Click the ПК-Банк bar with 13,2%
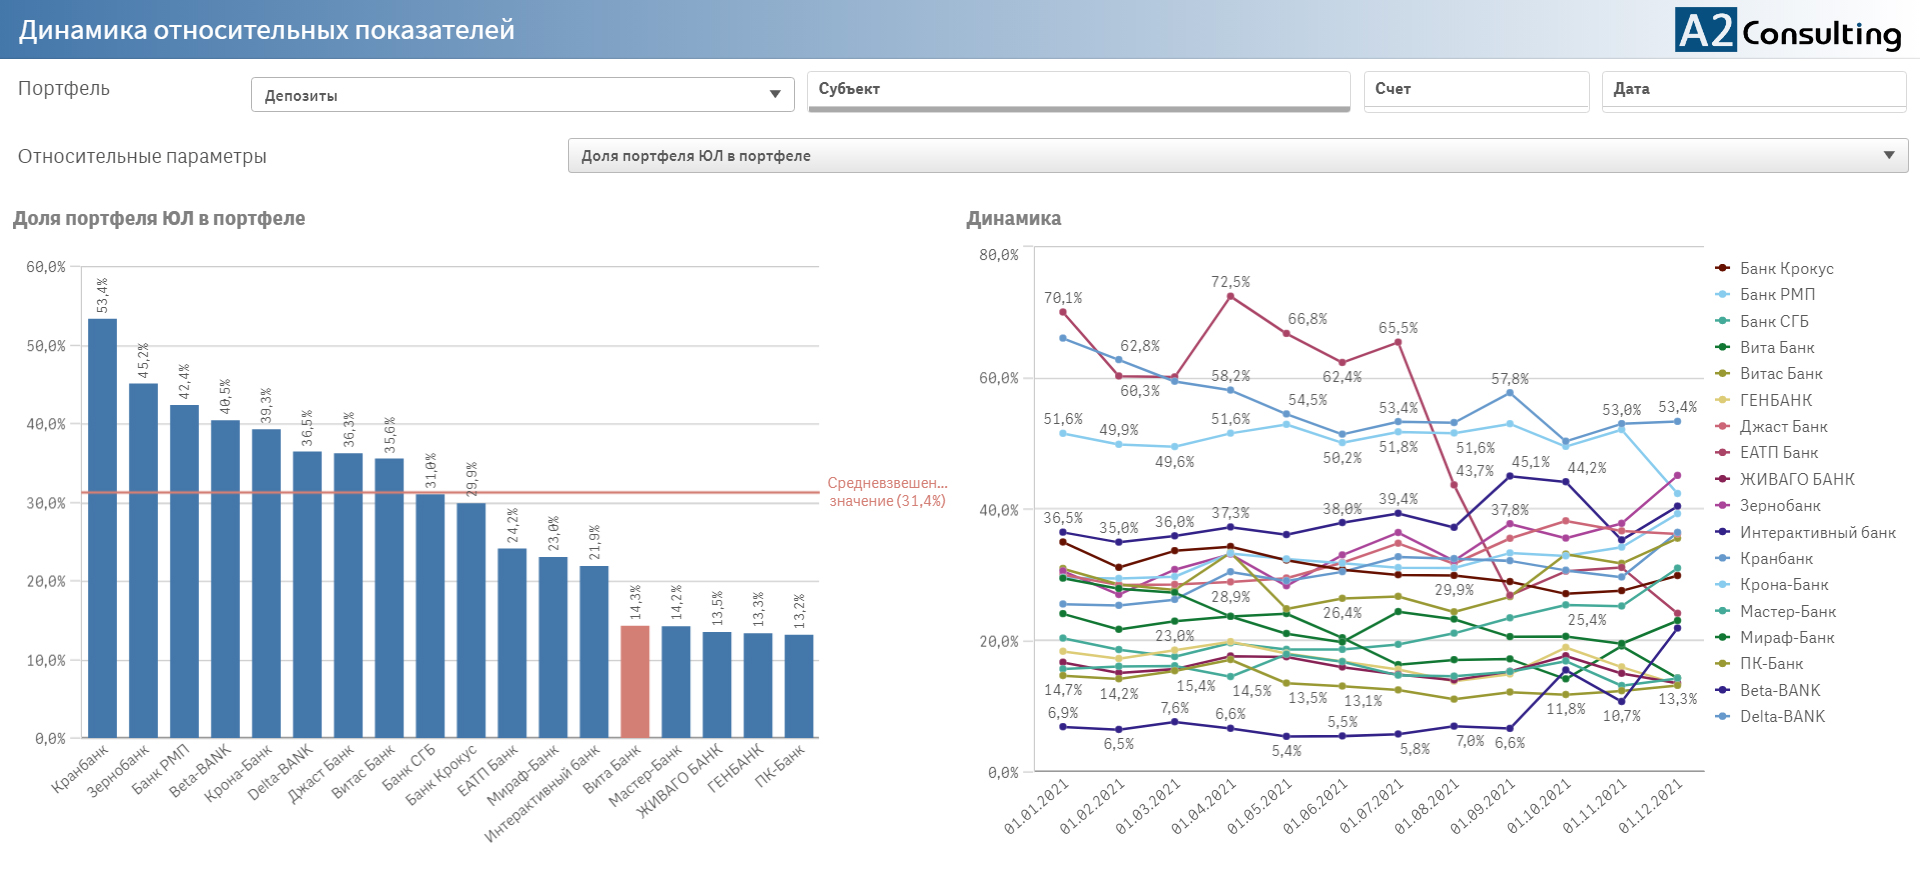This screenshot has width=1920, height=877. point(799,686)
